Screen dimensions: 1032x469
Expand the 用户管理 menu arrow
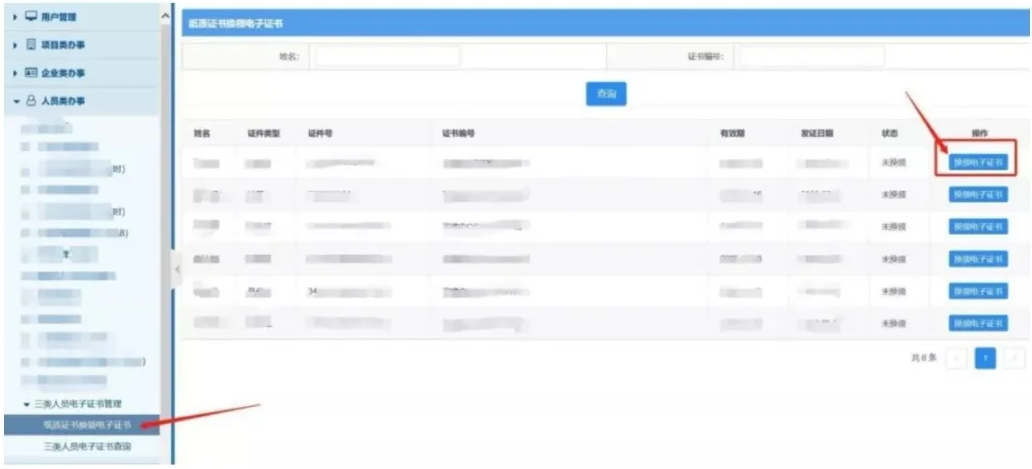coord(14,17)
